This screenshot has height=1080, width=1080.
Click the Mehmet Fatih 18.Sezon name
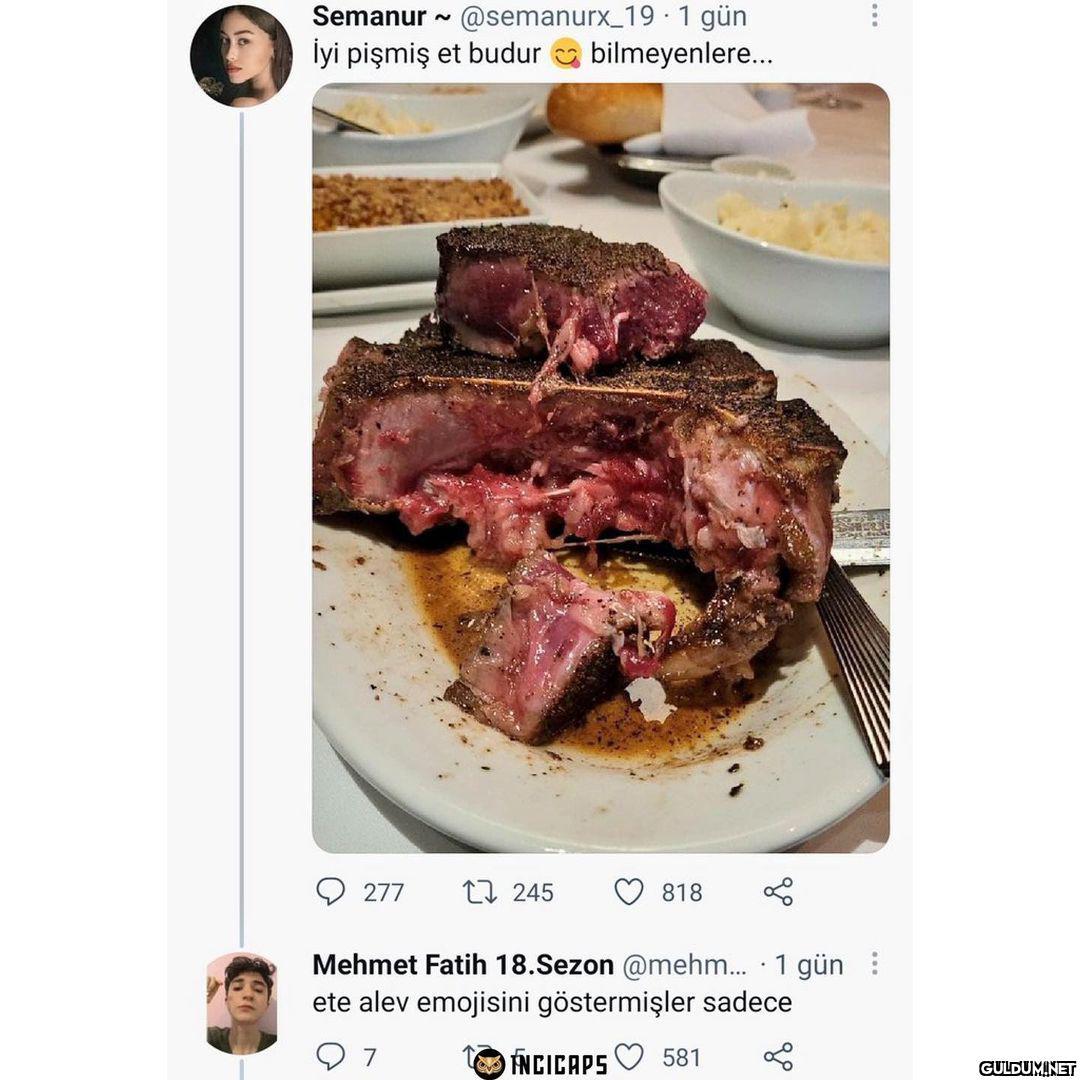point(463,965)
